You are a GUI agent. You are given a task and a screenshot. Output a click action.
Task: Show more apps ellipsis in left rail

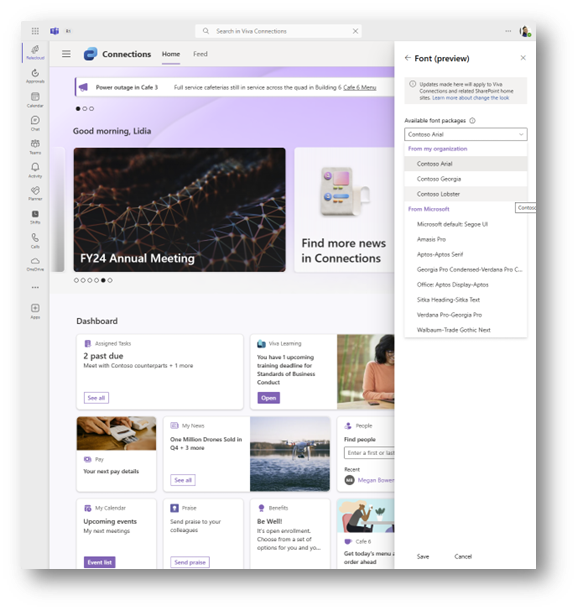coord(35,288)
